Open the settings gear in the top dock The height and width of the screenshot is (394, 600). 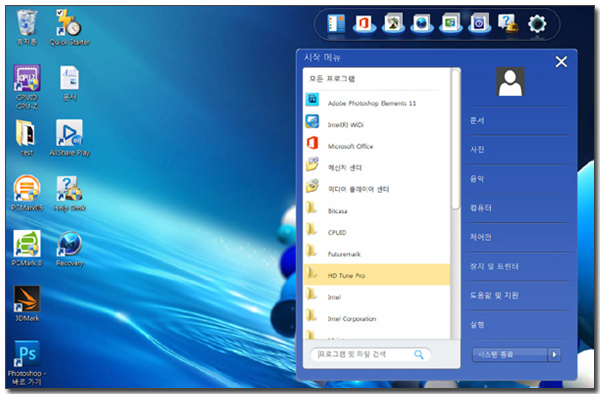(x=537, y=24)
